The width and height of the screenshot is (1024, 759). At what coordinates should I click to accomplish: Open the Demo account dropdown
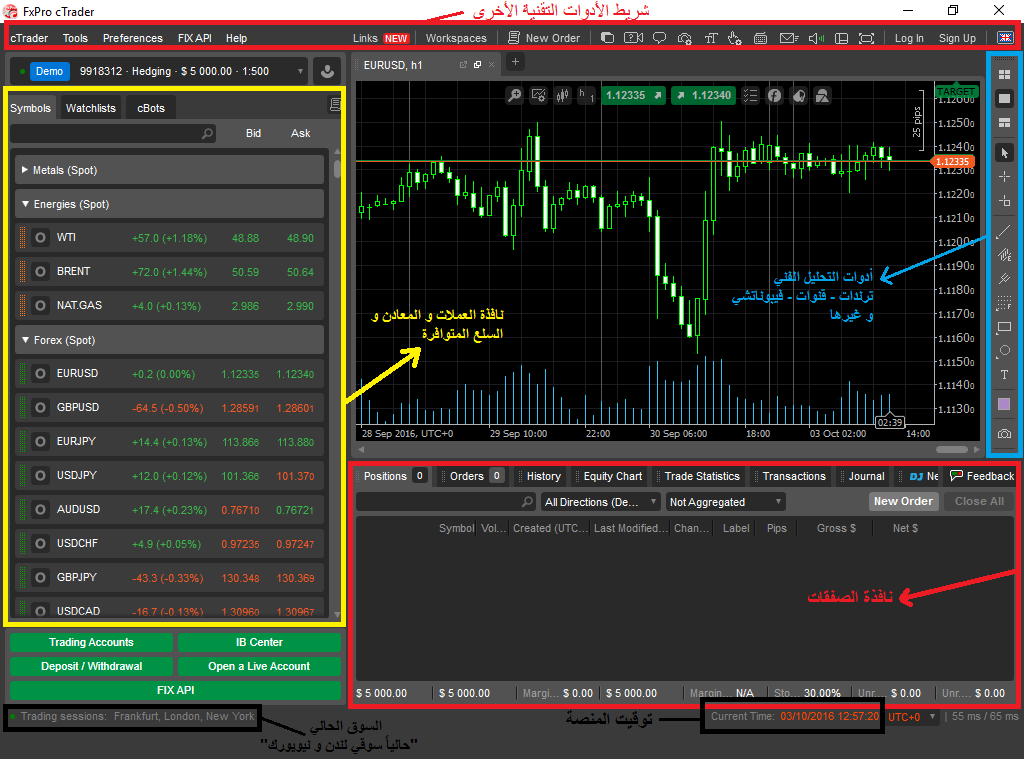300,71
